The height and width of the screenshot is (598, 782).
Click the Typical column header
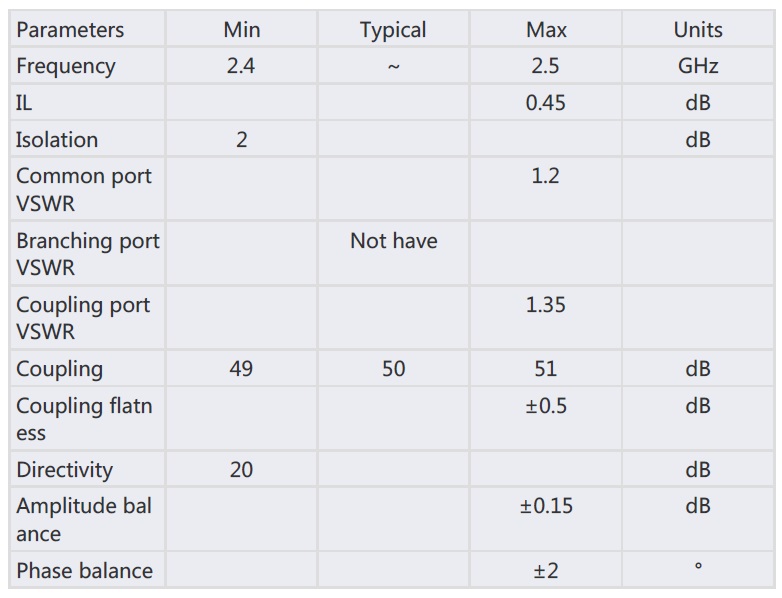[393, 30]
